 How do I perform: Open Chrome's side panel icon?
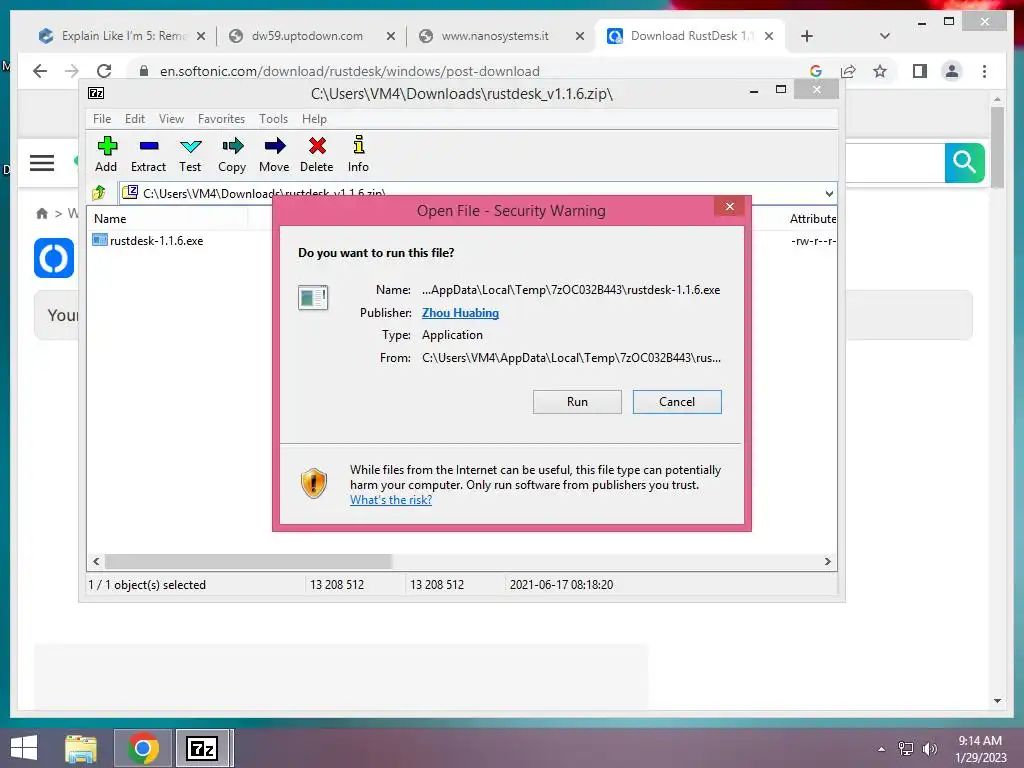pos(920,71)
